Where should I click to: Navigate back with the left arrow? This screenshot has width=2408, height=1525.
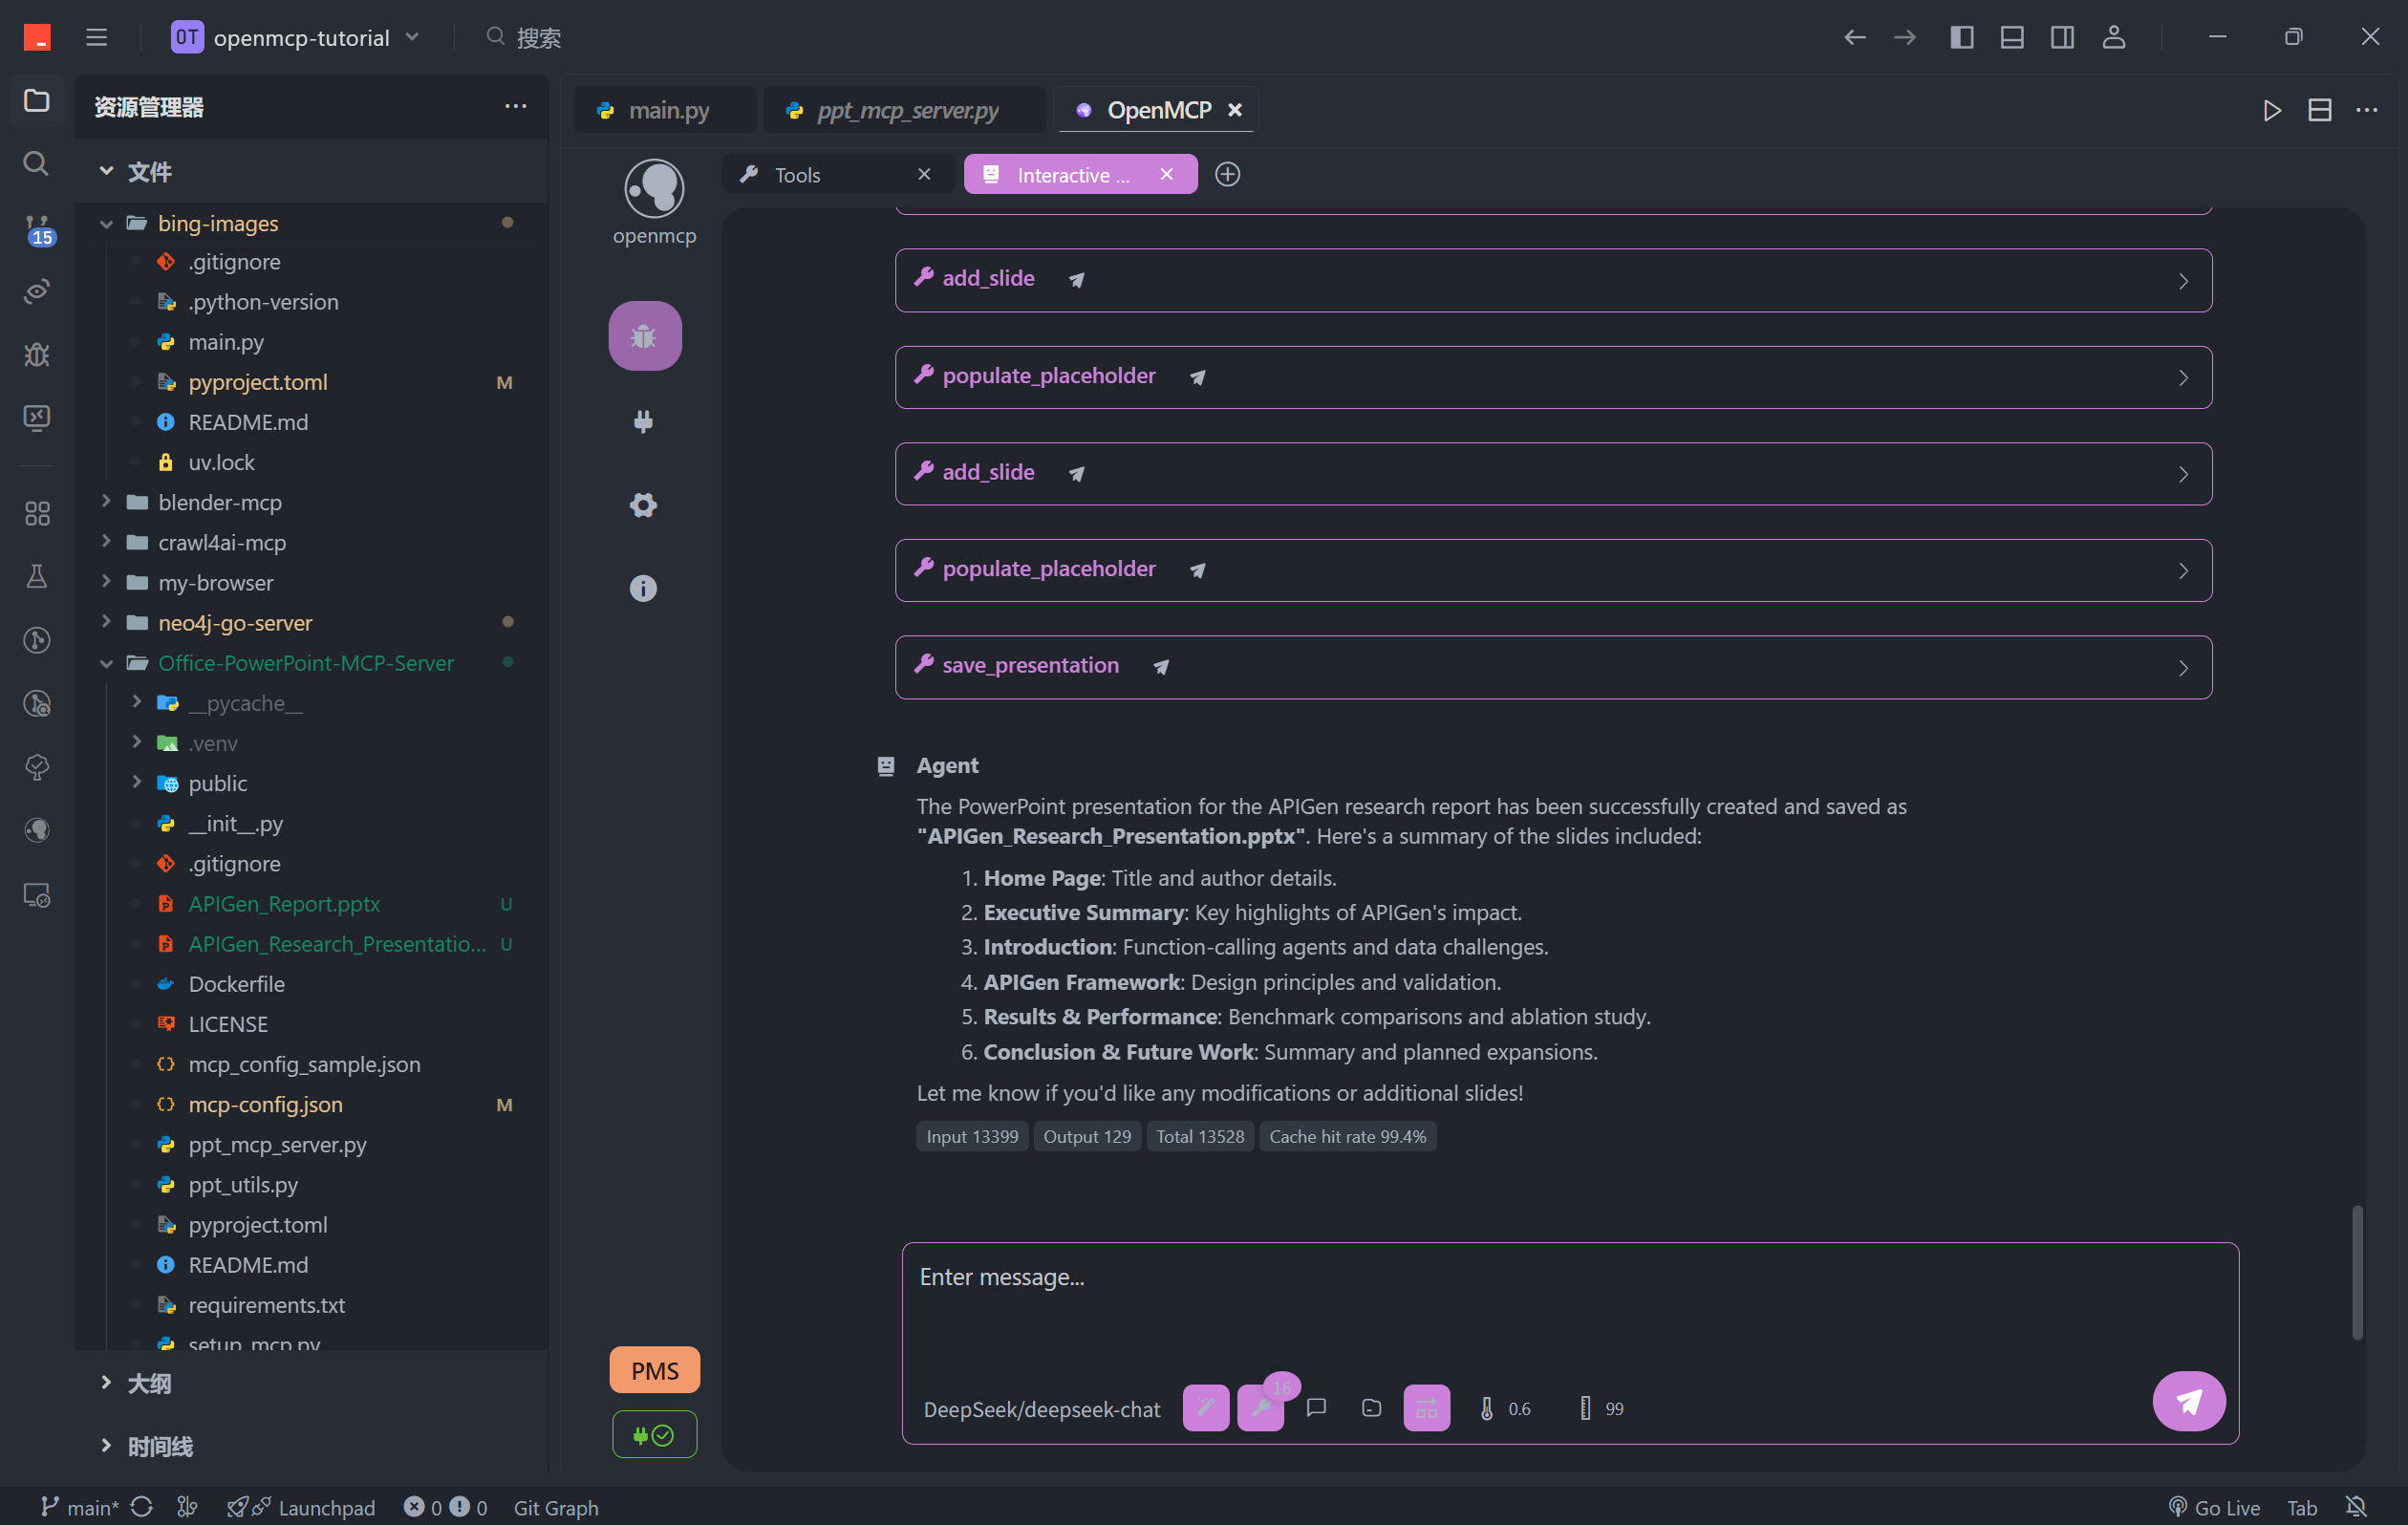(1855, 37)
